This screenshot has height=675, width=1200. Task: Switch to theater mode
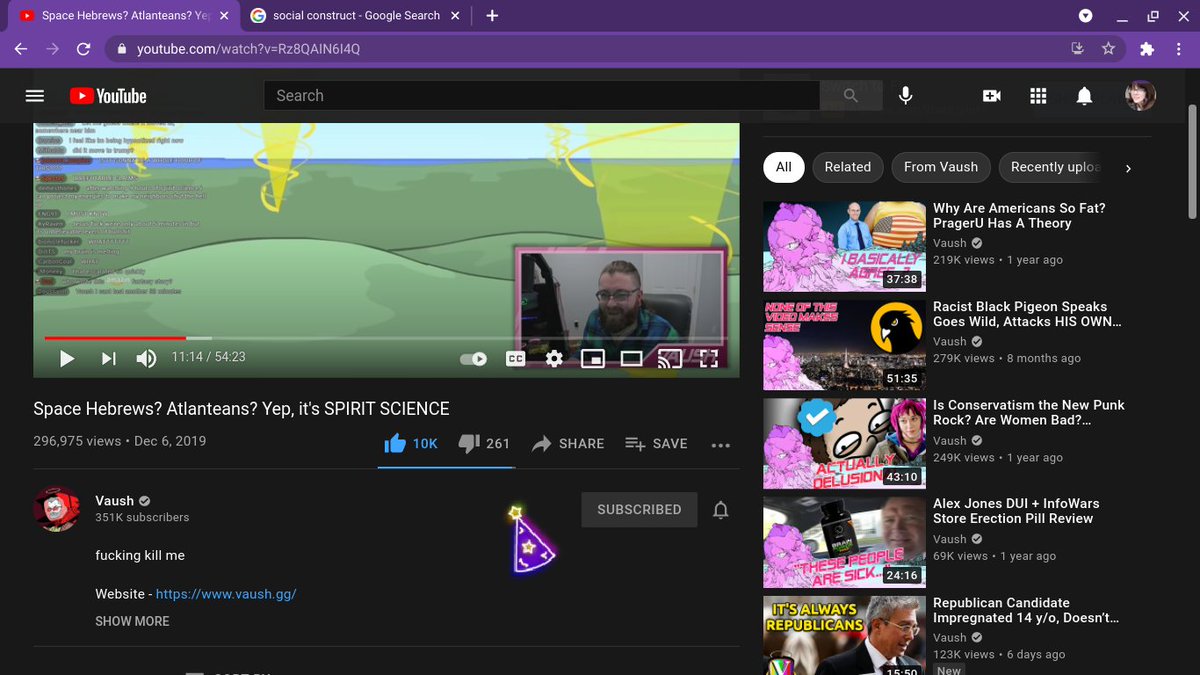click(x=631, y=358)
